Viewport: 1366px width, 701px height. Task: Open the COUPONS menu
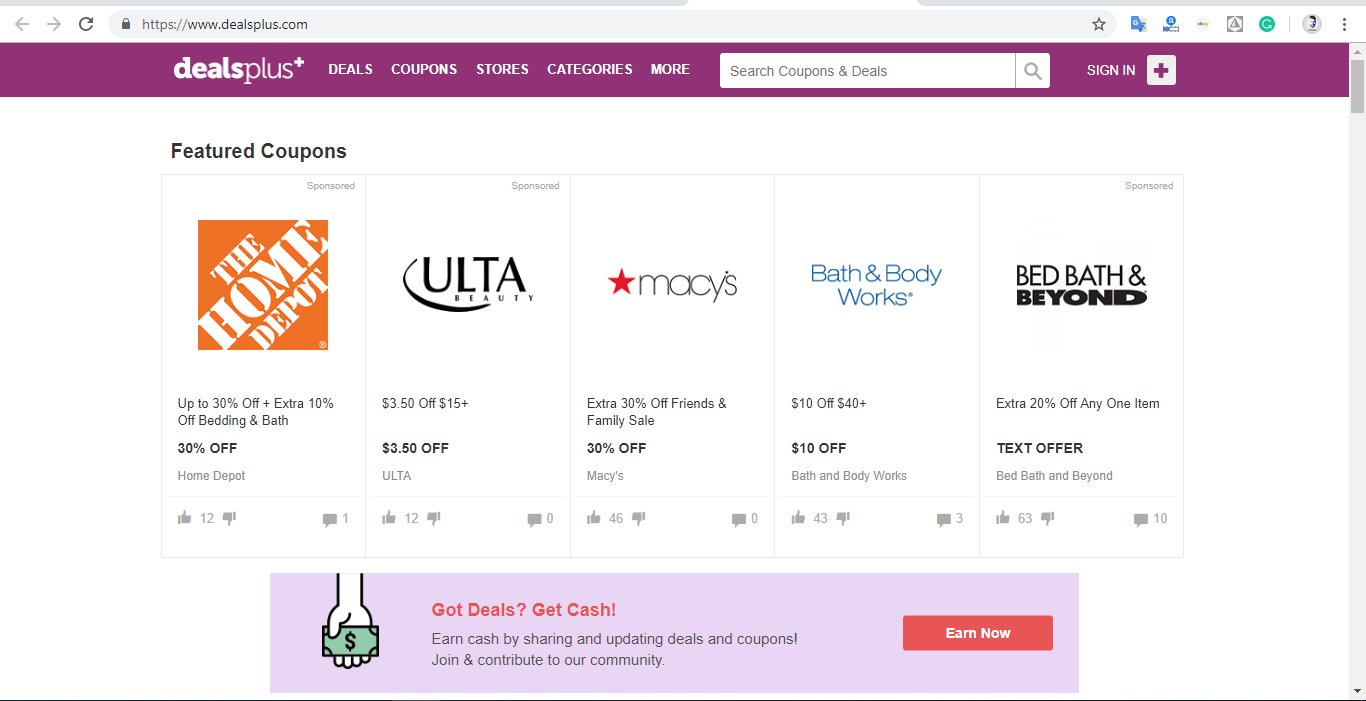[424, 69]
